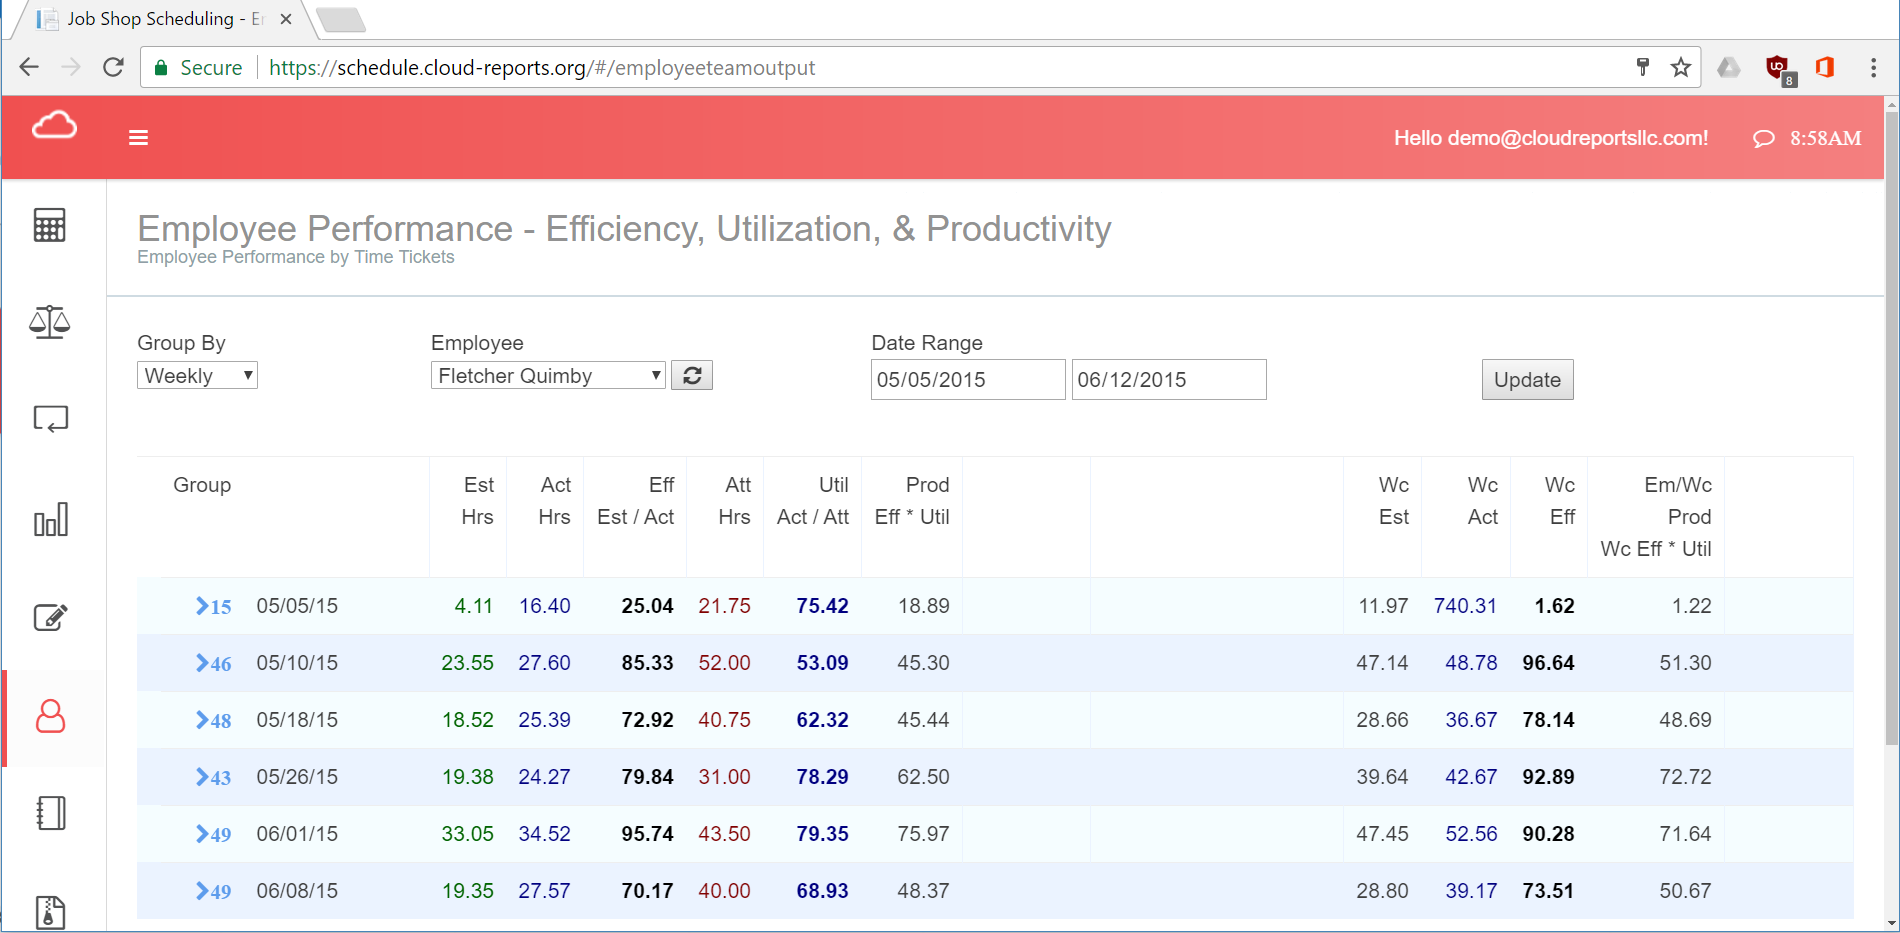Image resolution: width=1900 pixels, height=933 pixels.
Task: Click the Em/Wc Prod column header
Action: pyautogui.click(x=1656, y=517)
